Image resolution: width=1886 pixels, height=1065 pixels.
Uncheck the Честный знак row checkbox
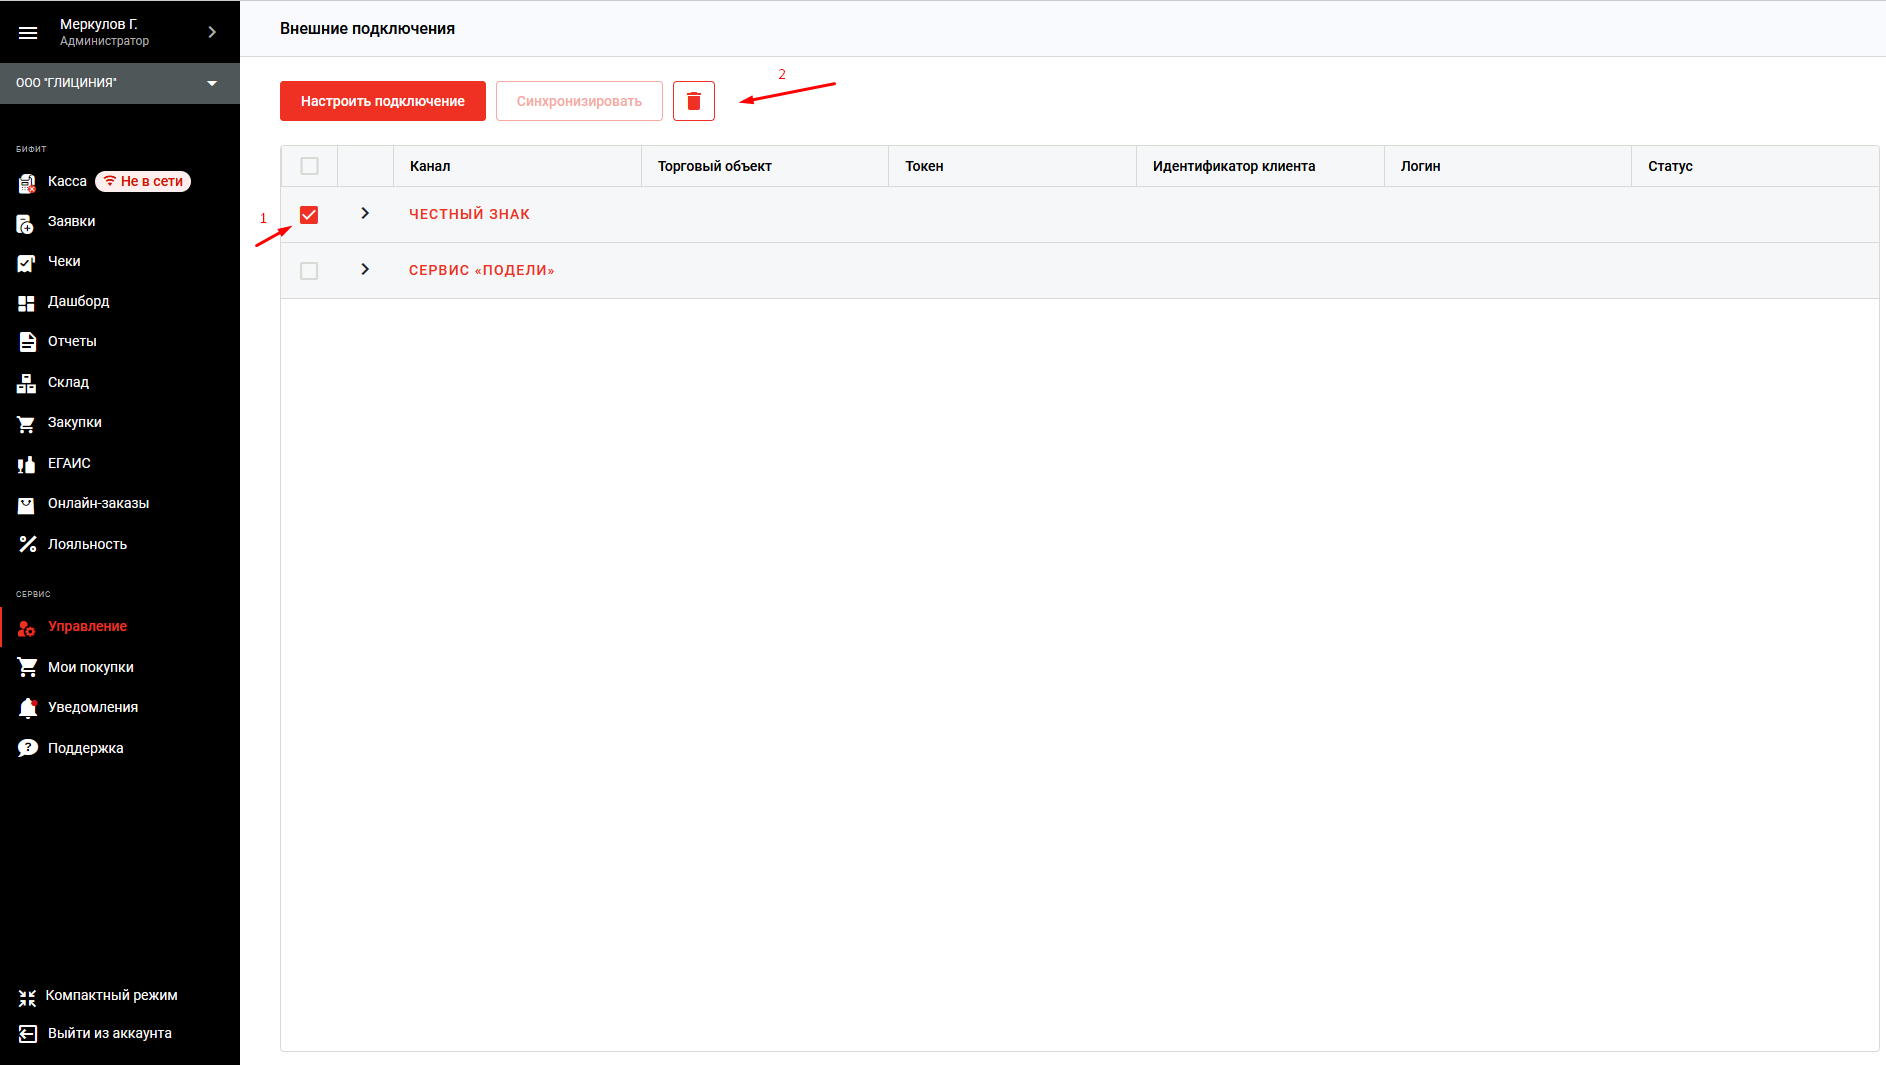(x=309, y=215)
